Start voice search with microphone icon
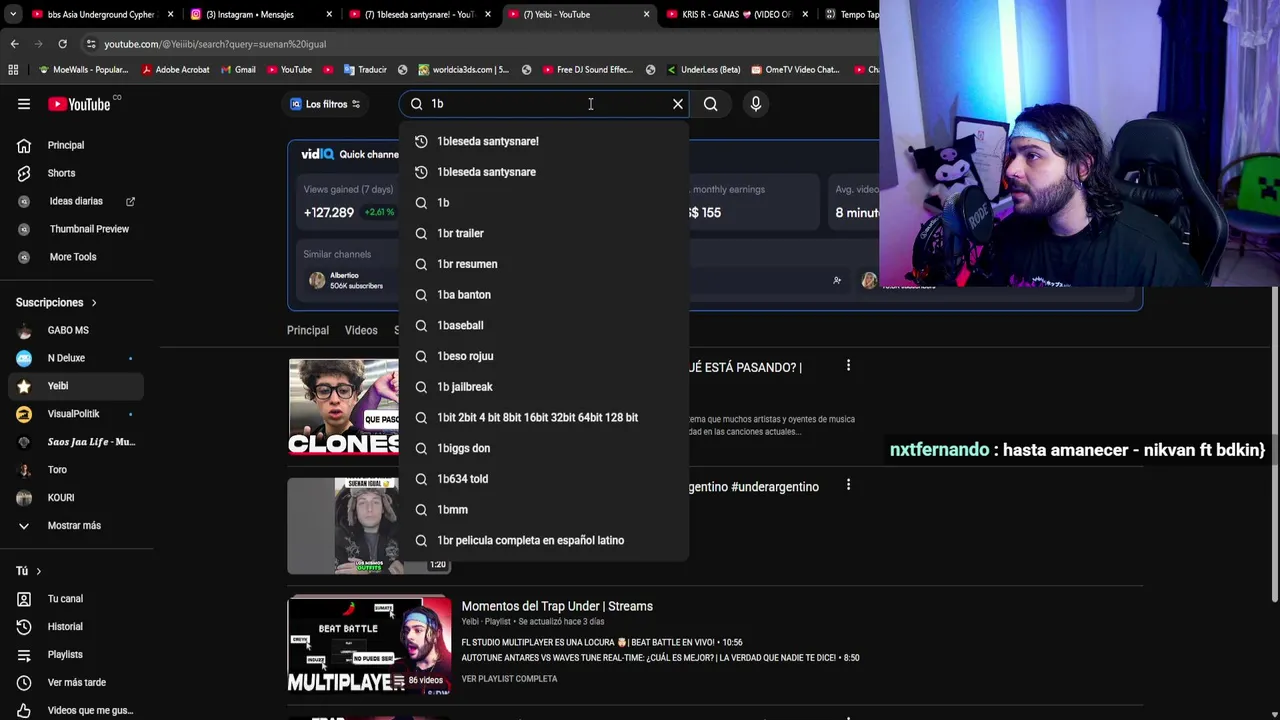The image size is (1280, 720). tap(756, 104)
